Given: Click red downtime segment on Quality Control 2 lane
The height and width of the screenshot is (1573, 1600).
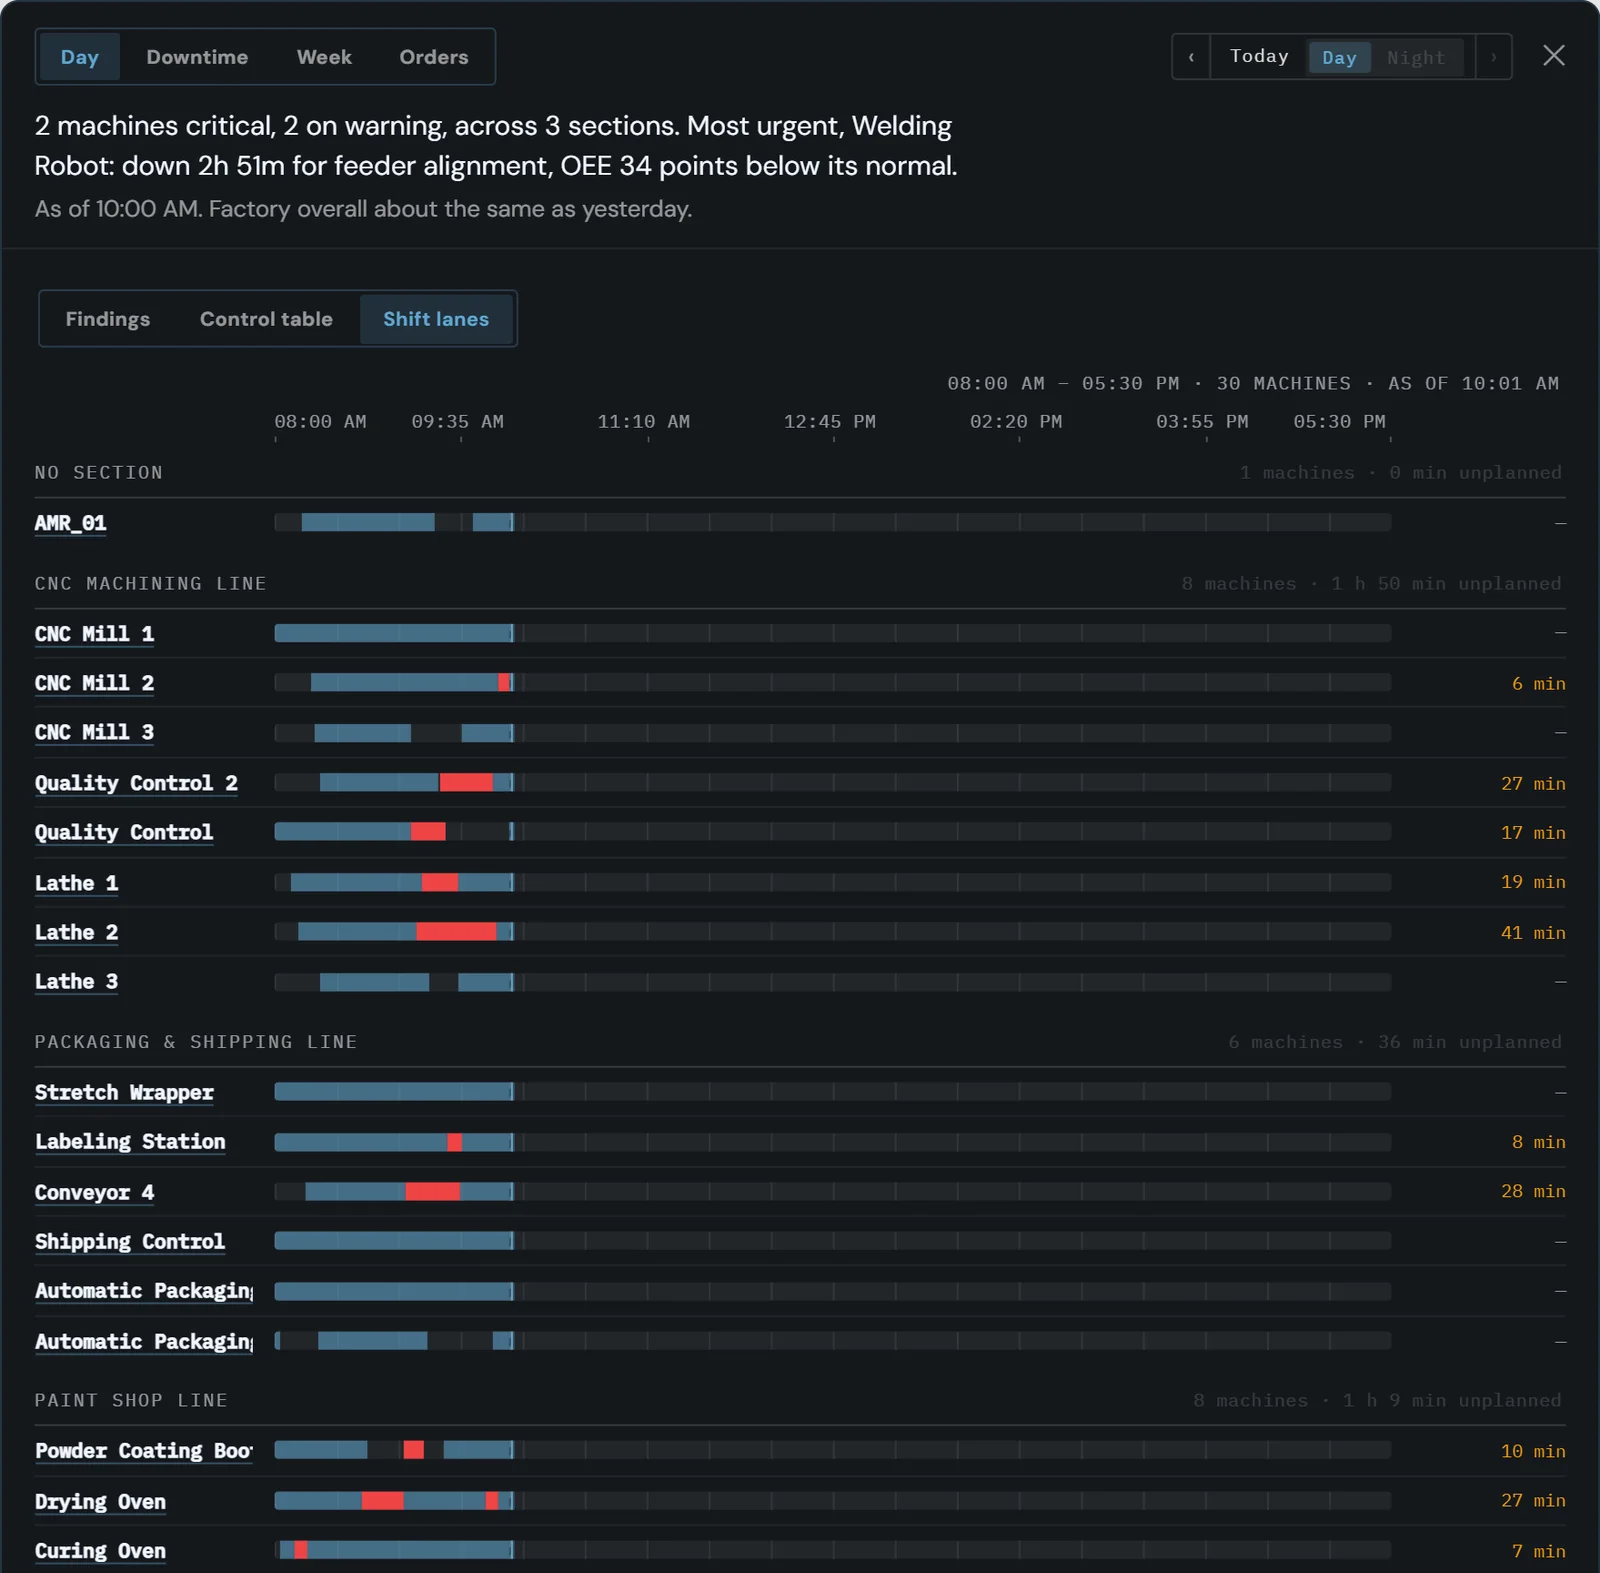Looking at the screenshot, I should [x=466, y=782].
